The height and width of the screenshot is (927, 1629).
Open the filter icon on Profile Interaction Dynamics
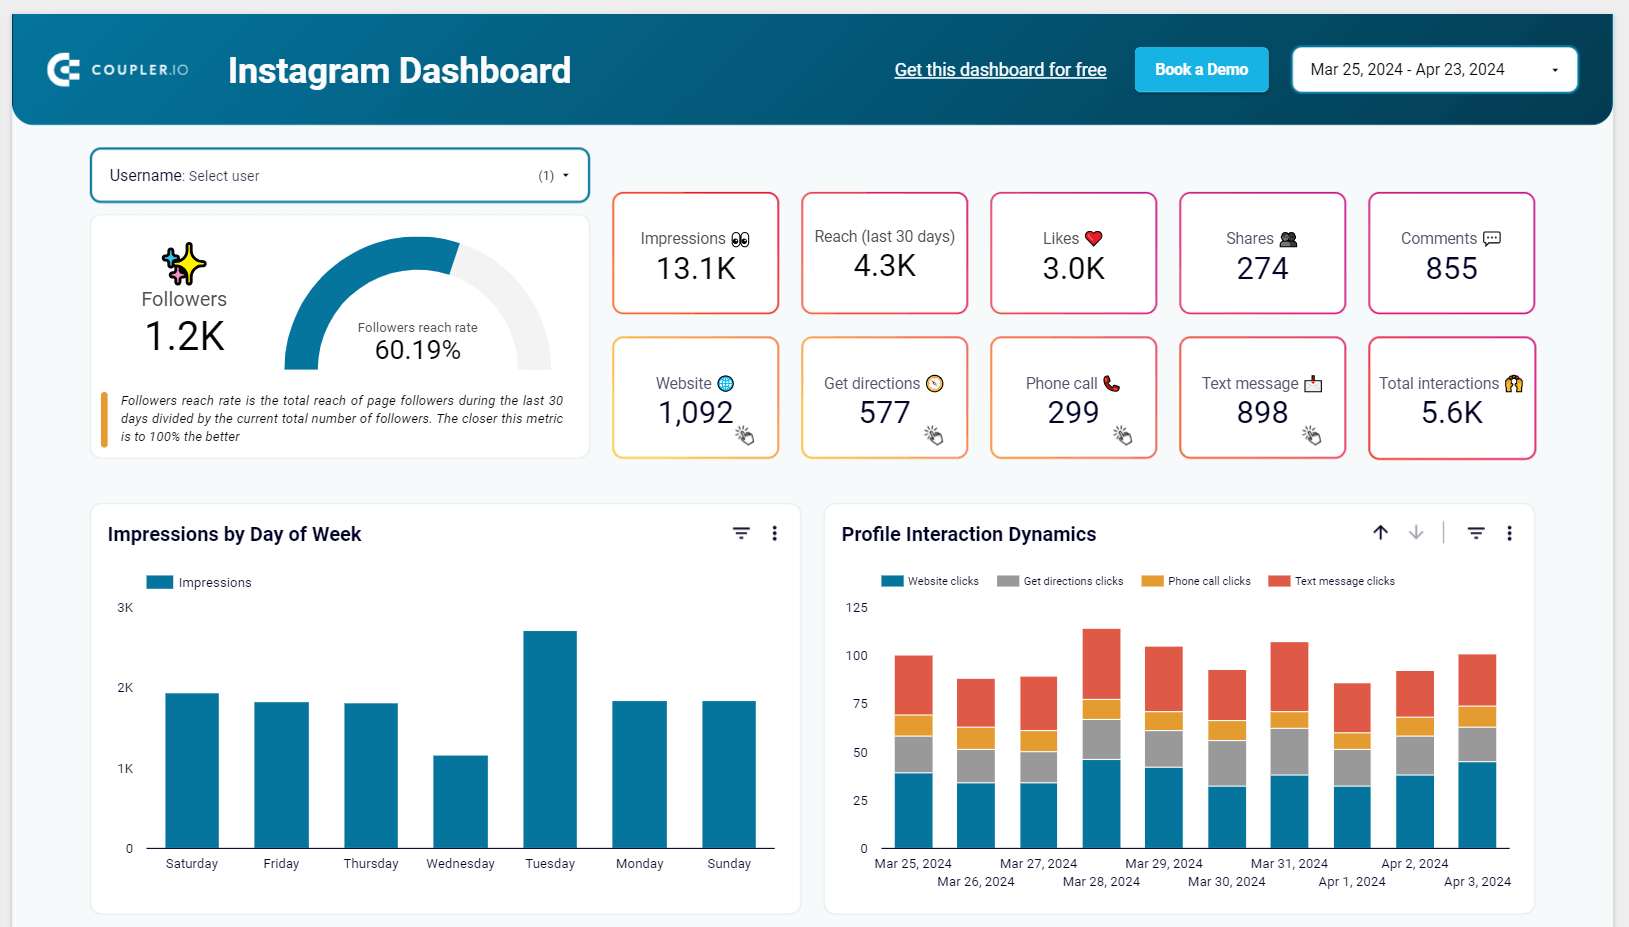coord(1476,533)
